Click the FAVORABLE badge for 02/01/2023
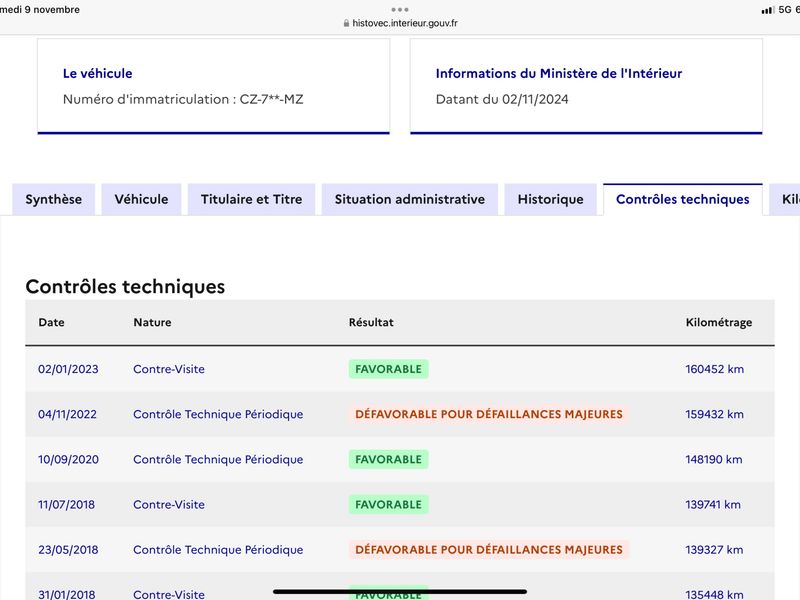Viewport: 800px width, 600px height. [x=388, y=369]
